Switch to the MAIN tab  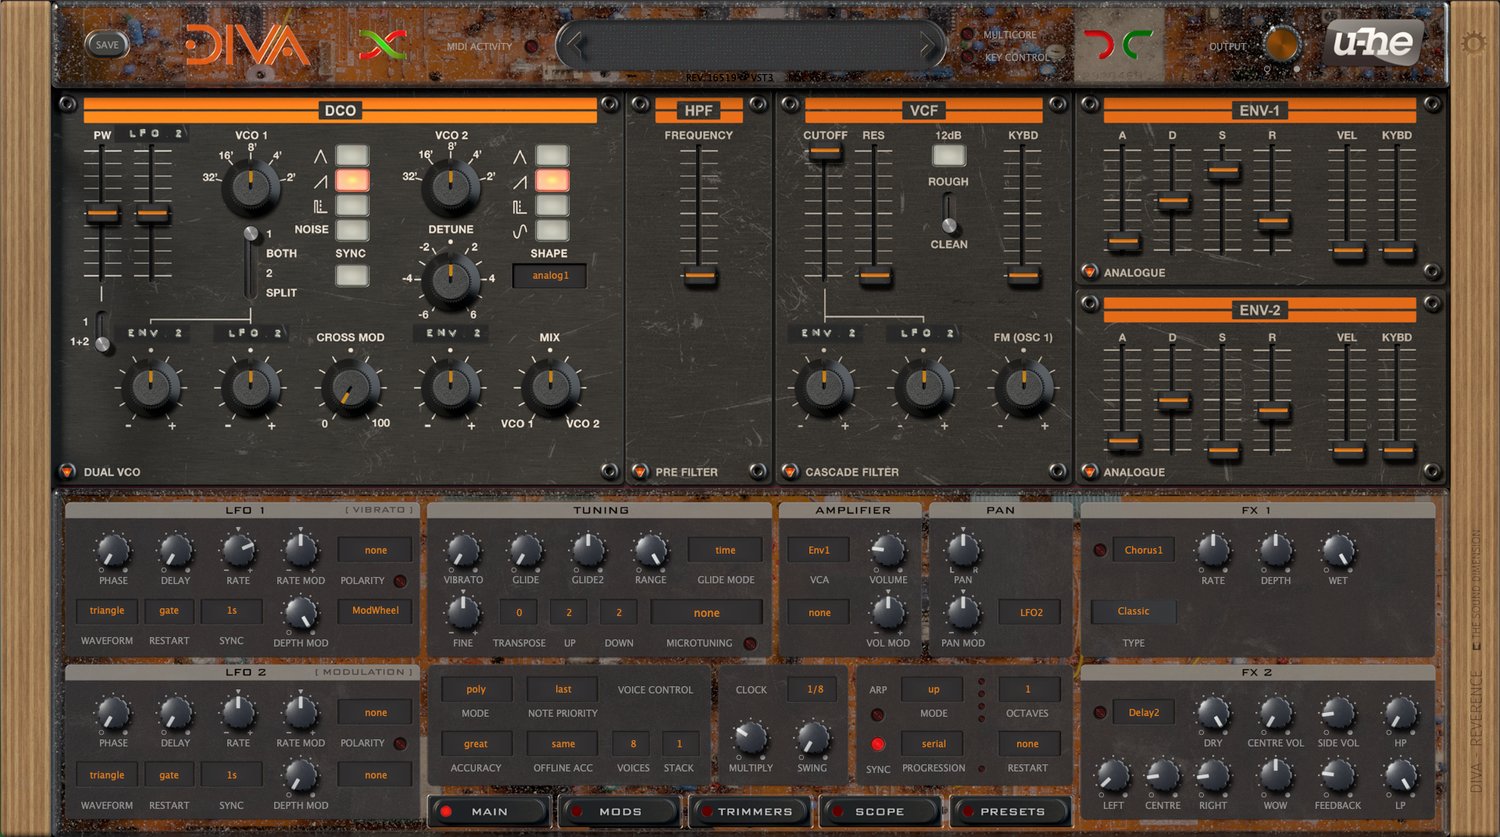coord(489,811)
